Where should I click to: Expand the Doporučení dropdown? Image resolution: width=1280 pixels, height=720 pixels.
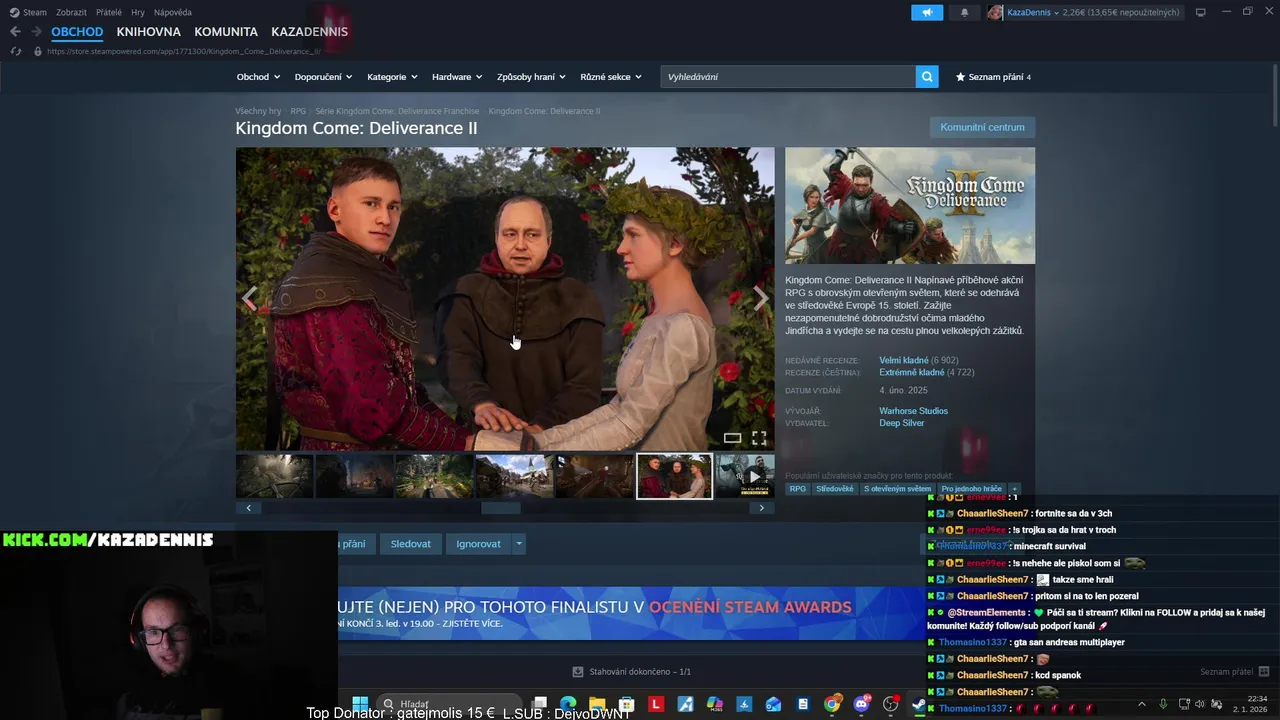323,77
